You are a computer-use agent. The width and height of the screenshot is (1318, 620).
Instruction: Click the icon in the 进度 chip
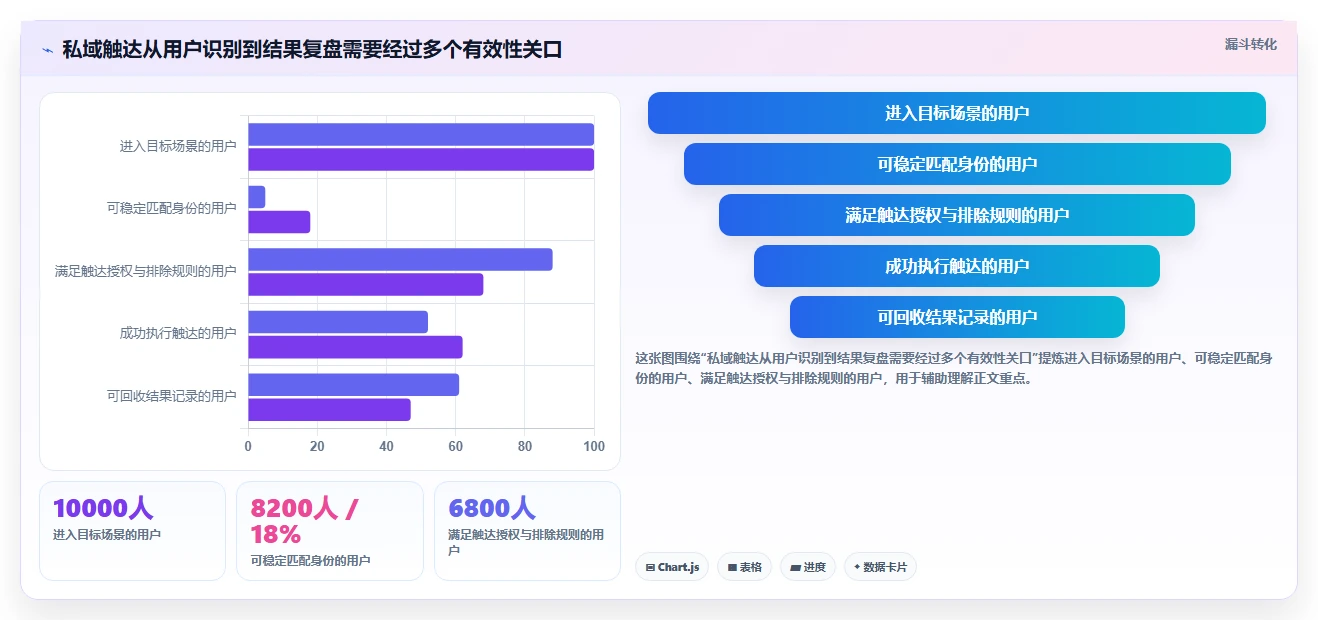pyautogui.click(x=795, y=567)
